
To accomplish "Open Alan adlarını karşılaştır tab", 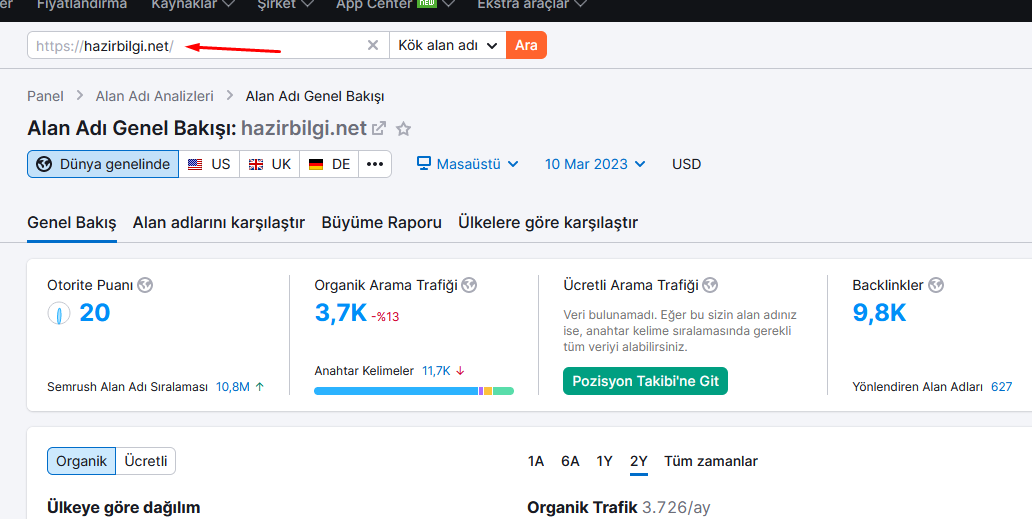I will click(x=219, y=223).
